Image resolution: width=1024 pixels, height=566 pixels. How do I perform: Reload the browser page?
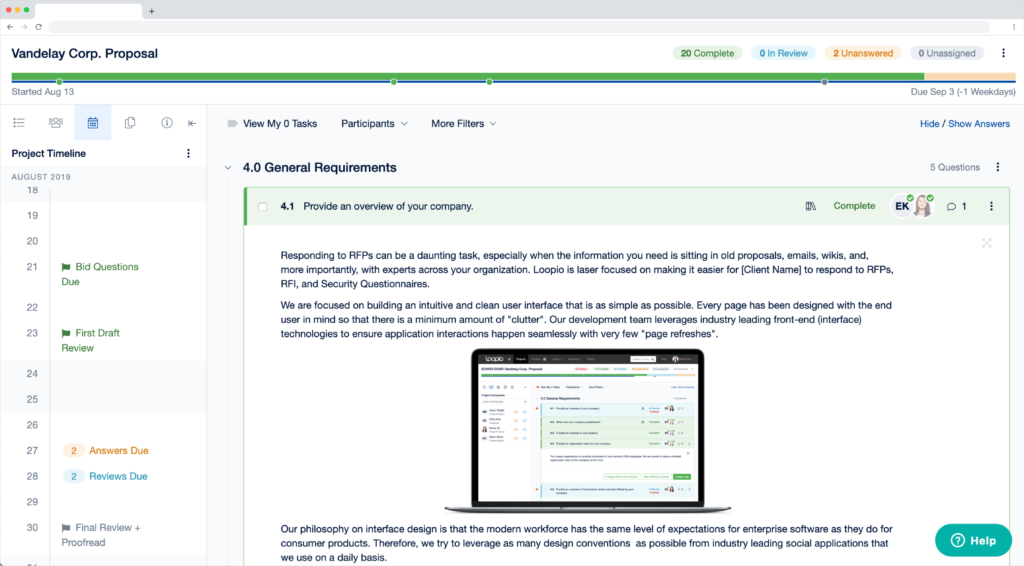tap(39, 27)
